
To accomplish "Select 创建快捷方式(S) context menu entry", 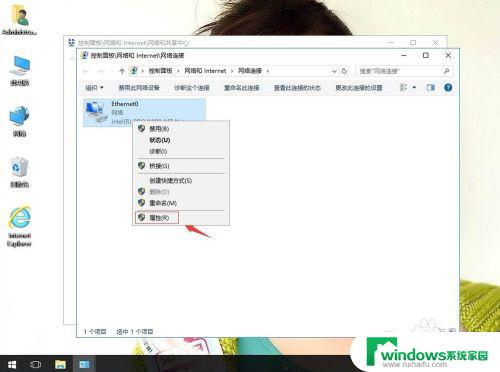I will click(181, 181).
